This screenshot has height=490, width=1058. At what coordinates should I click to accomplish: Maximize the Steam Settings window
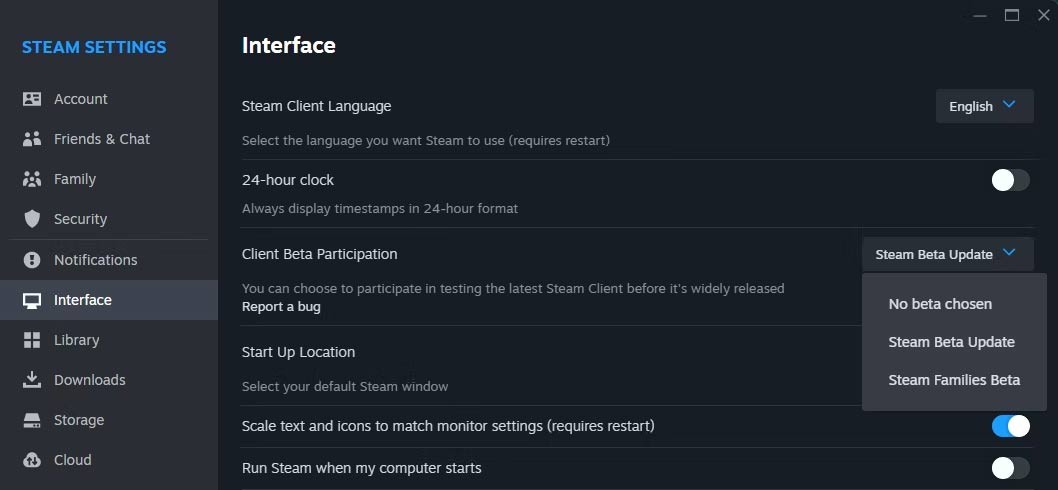click(x=1012, y=15)
